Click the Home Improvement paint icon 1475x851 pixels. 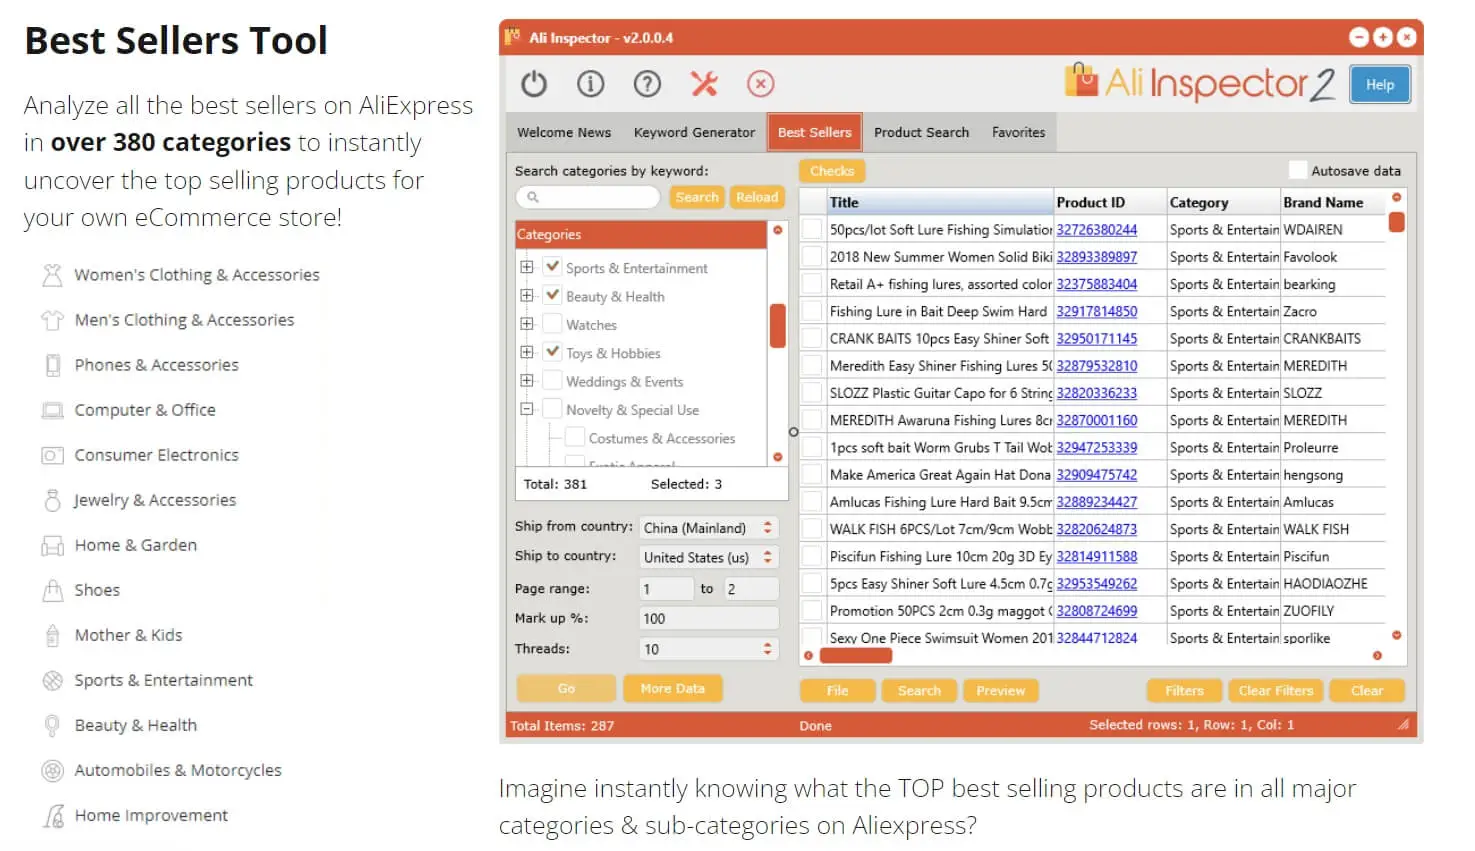click(x=53, y=816)
